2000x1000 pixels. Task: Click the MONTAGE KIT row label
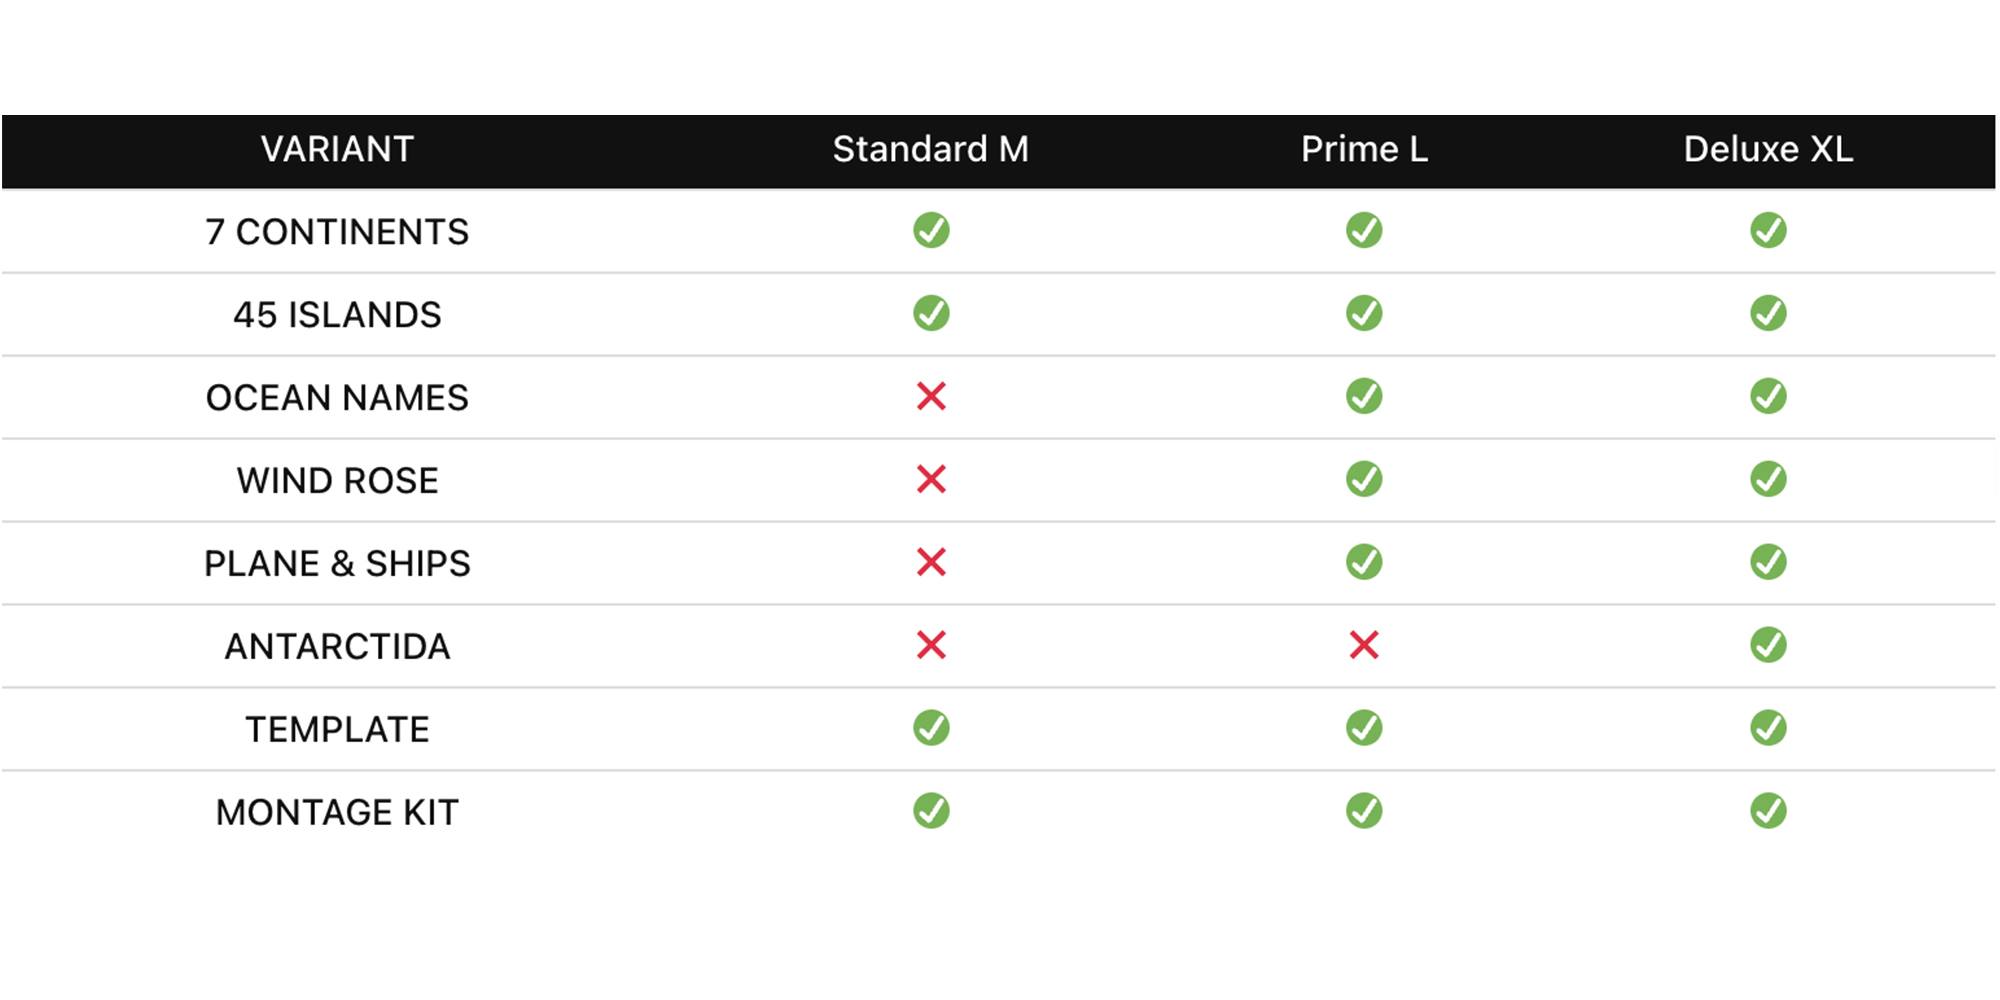click(x=337, y=812)
